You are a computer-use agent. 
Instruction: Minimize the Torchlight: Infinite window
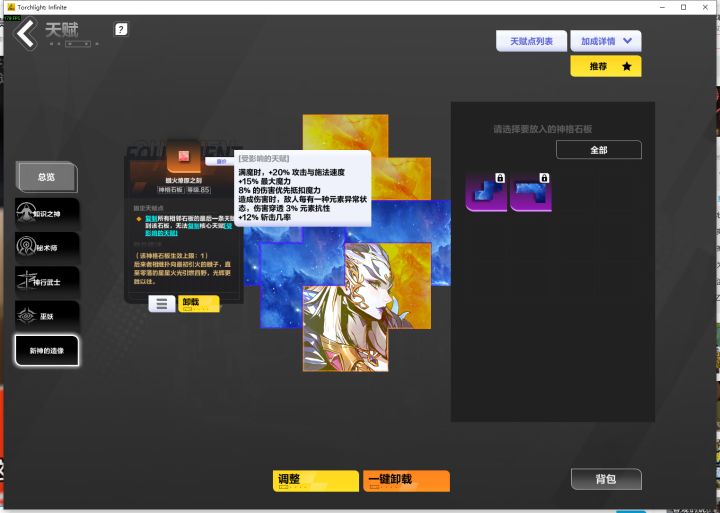(x=663, y=7)
